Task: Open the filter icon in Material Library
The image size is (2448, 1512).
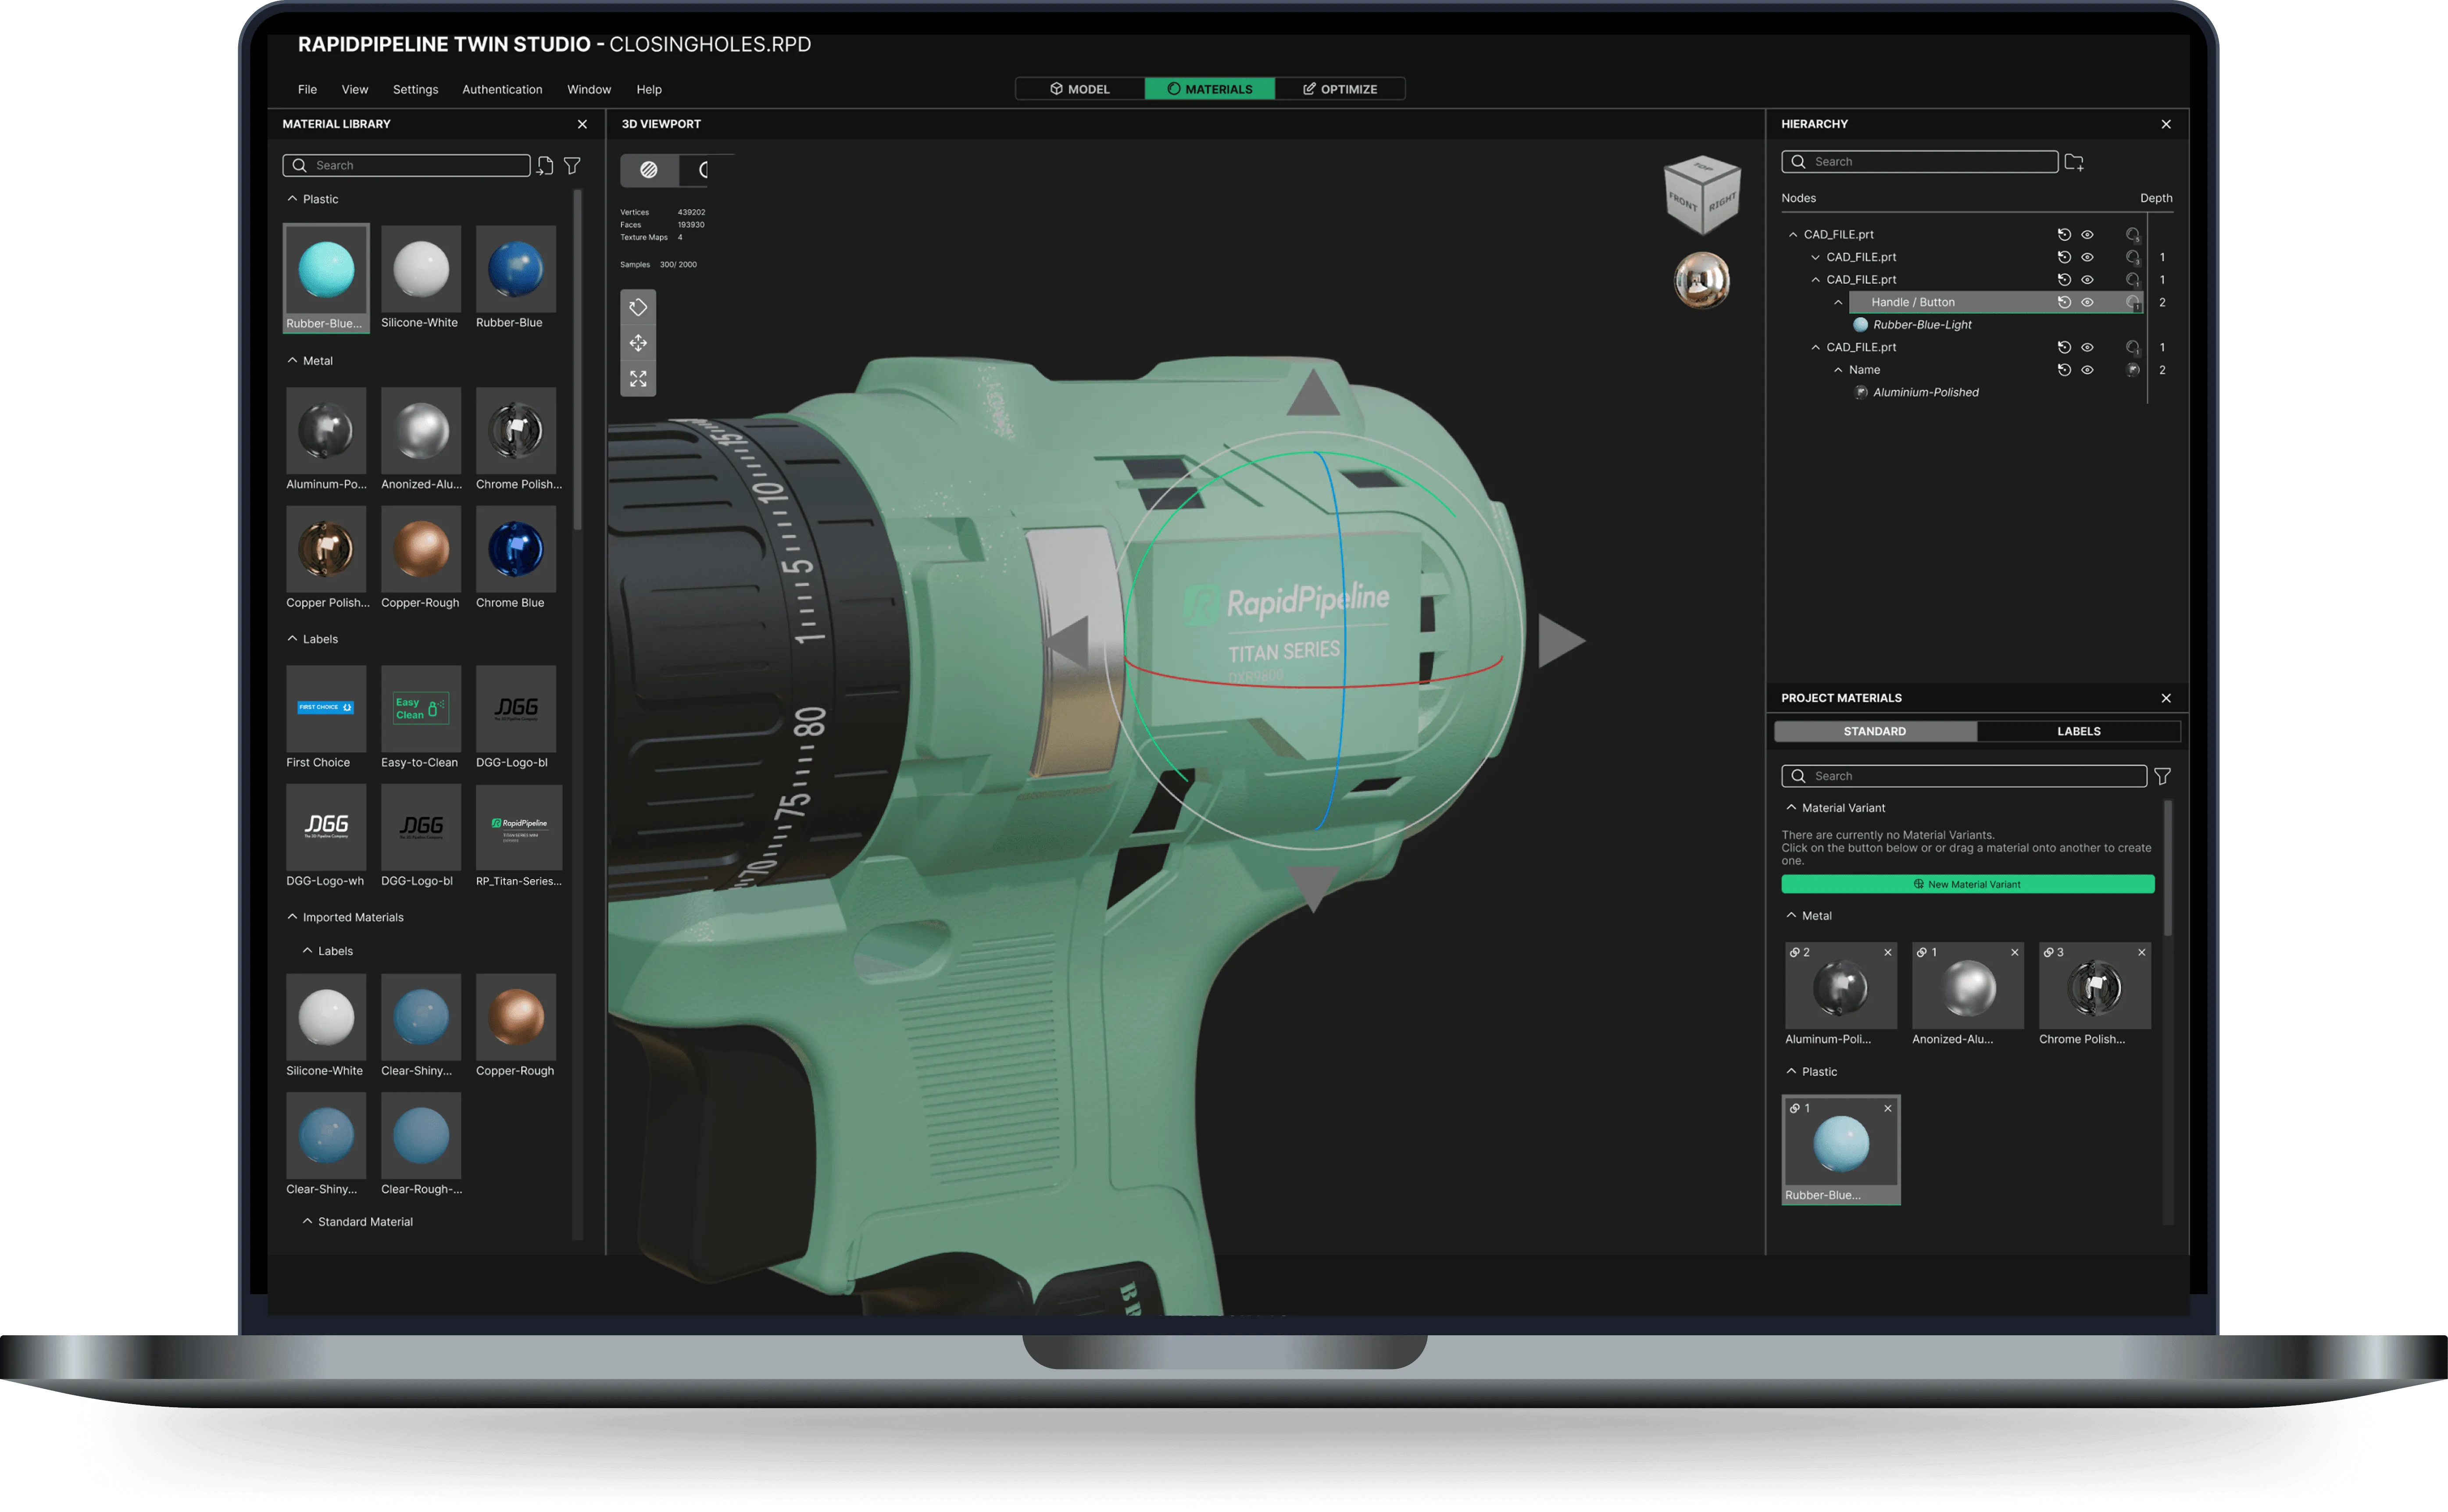Action: click(572, 166)
